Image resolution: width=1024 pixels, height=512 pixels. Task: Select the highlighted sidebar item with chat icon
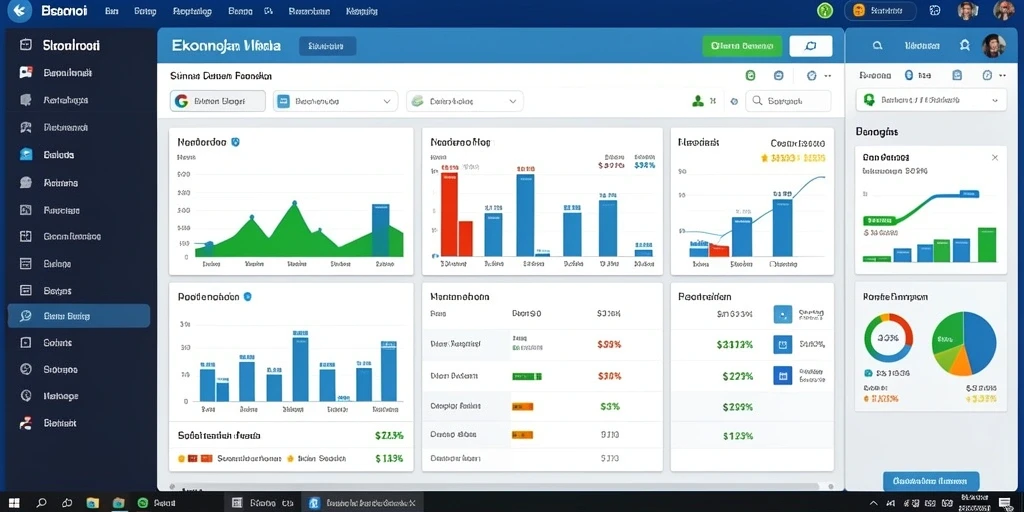click(79, 316)
